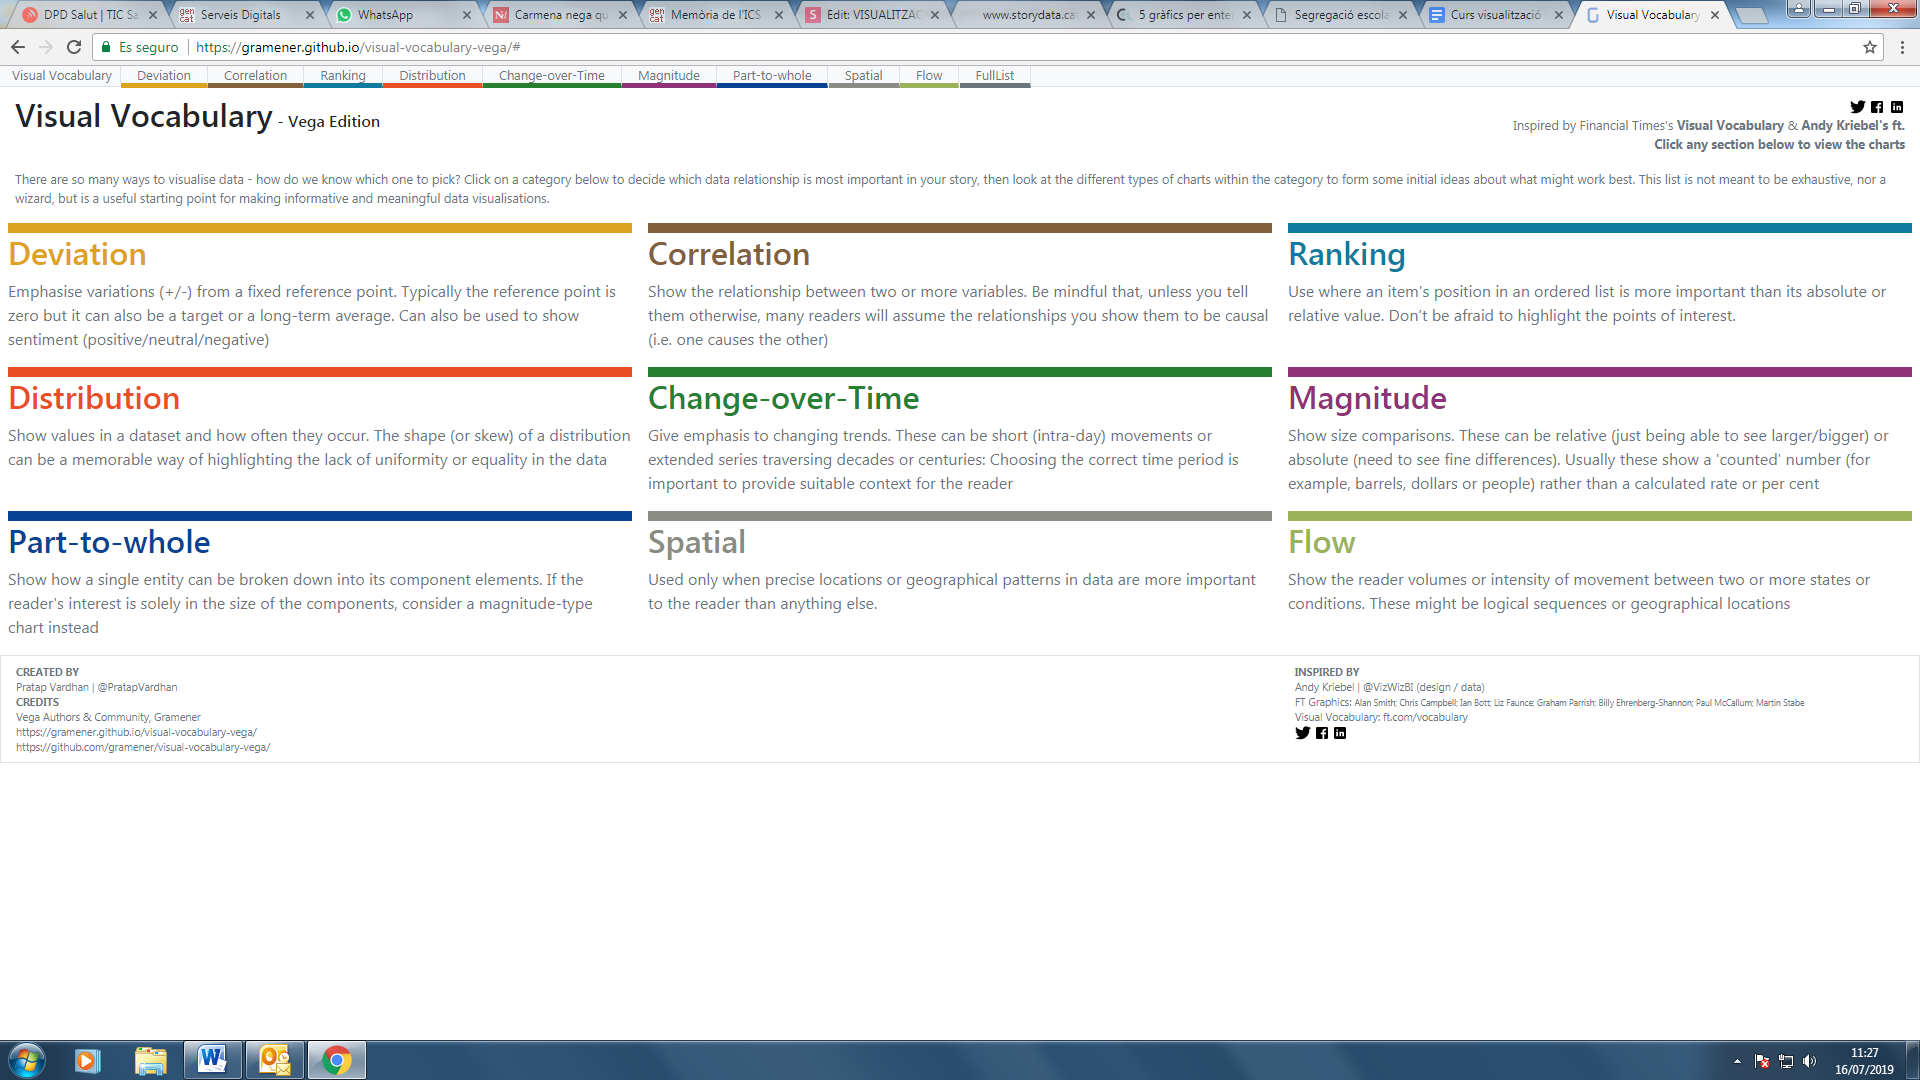The image size is (1920, 1080).
Task: Switch to the WhatsApp browser tab
Action: tap(385, 15)
